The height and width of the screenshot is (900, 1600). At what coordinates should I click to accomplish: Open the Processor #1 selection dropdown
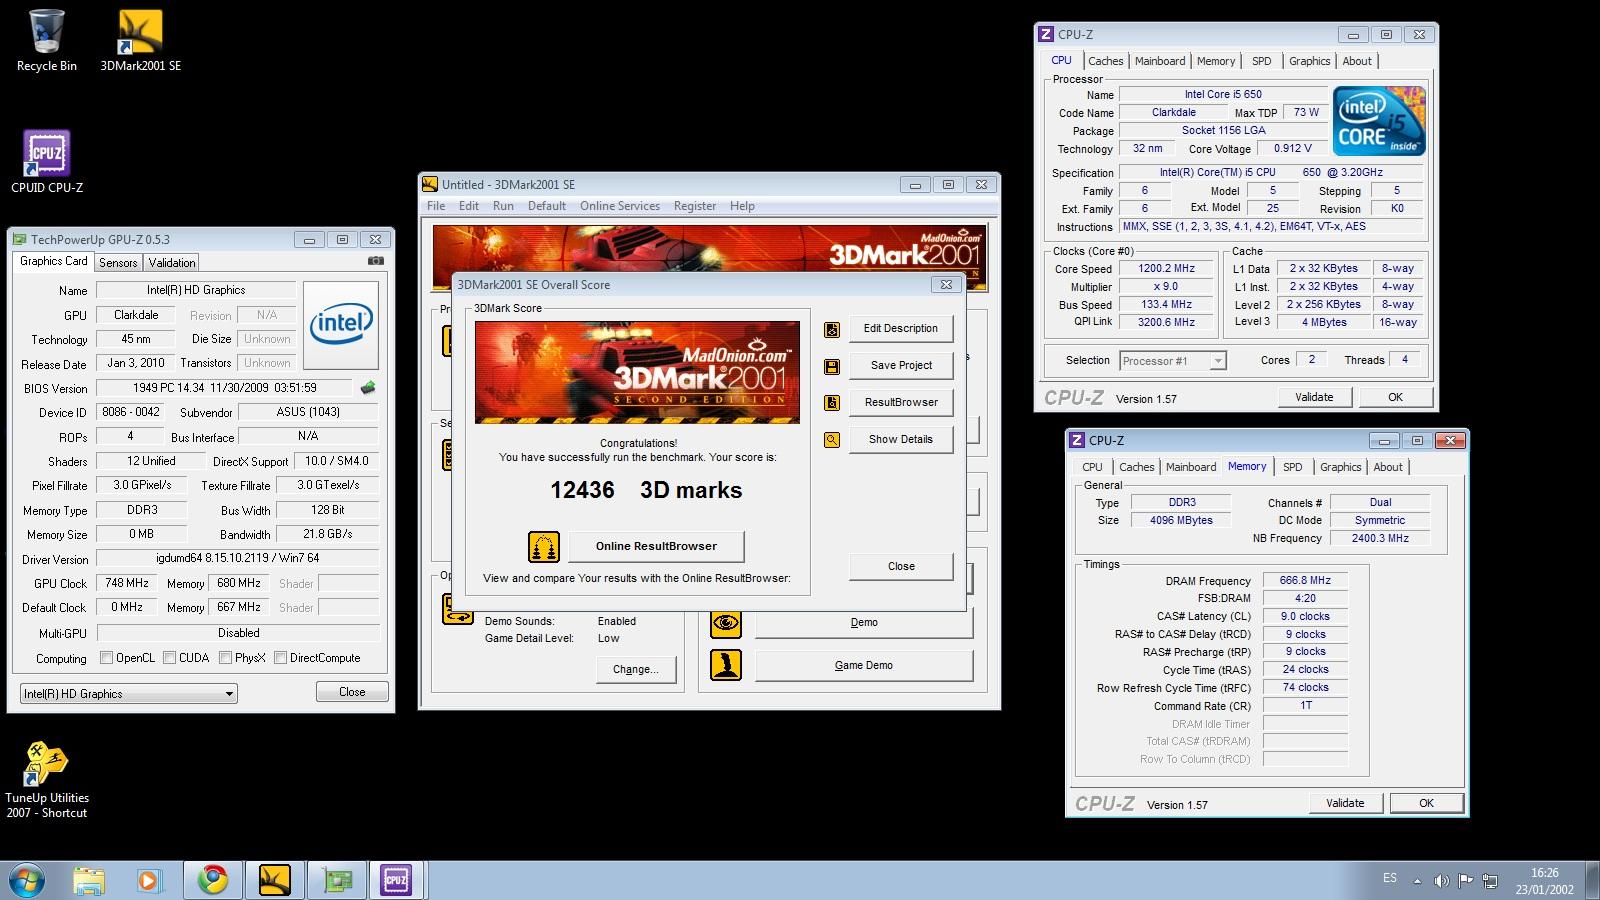pos(1173,361)
